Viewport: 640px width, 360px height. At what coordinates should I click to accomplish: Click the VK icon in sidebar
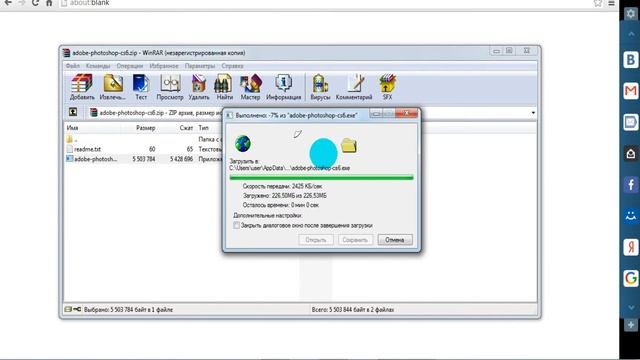pos(630,60)
